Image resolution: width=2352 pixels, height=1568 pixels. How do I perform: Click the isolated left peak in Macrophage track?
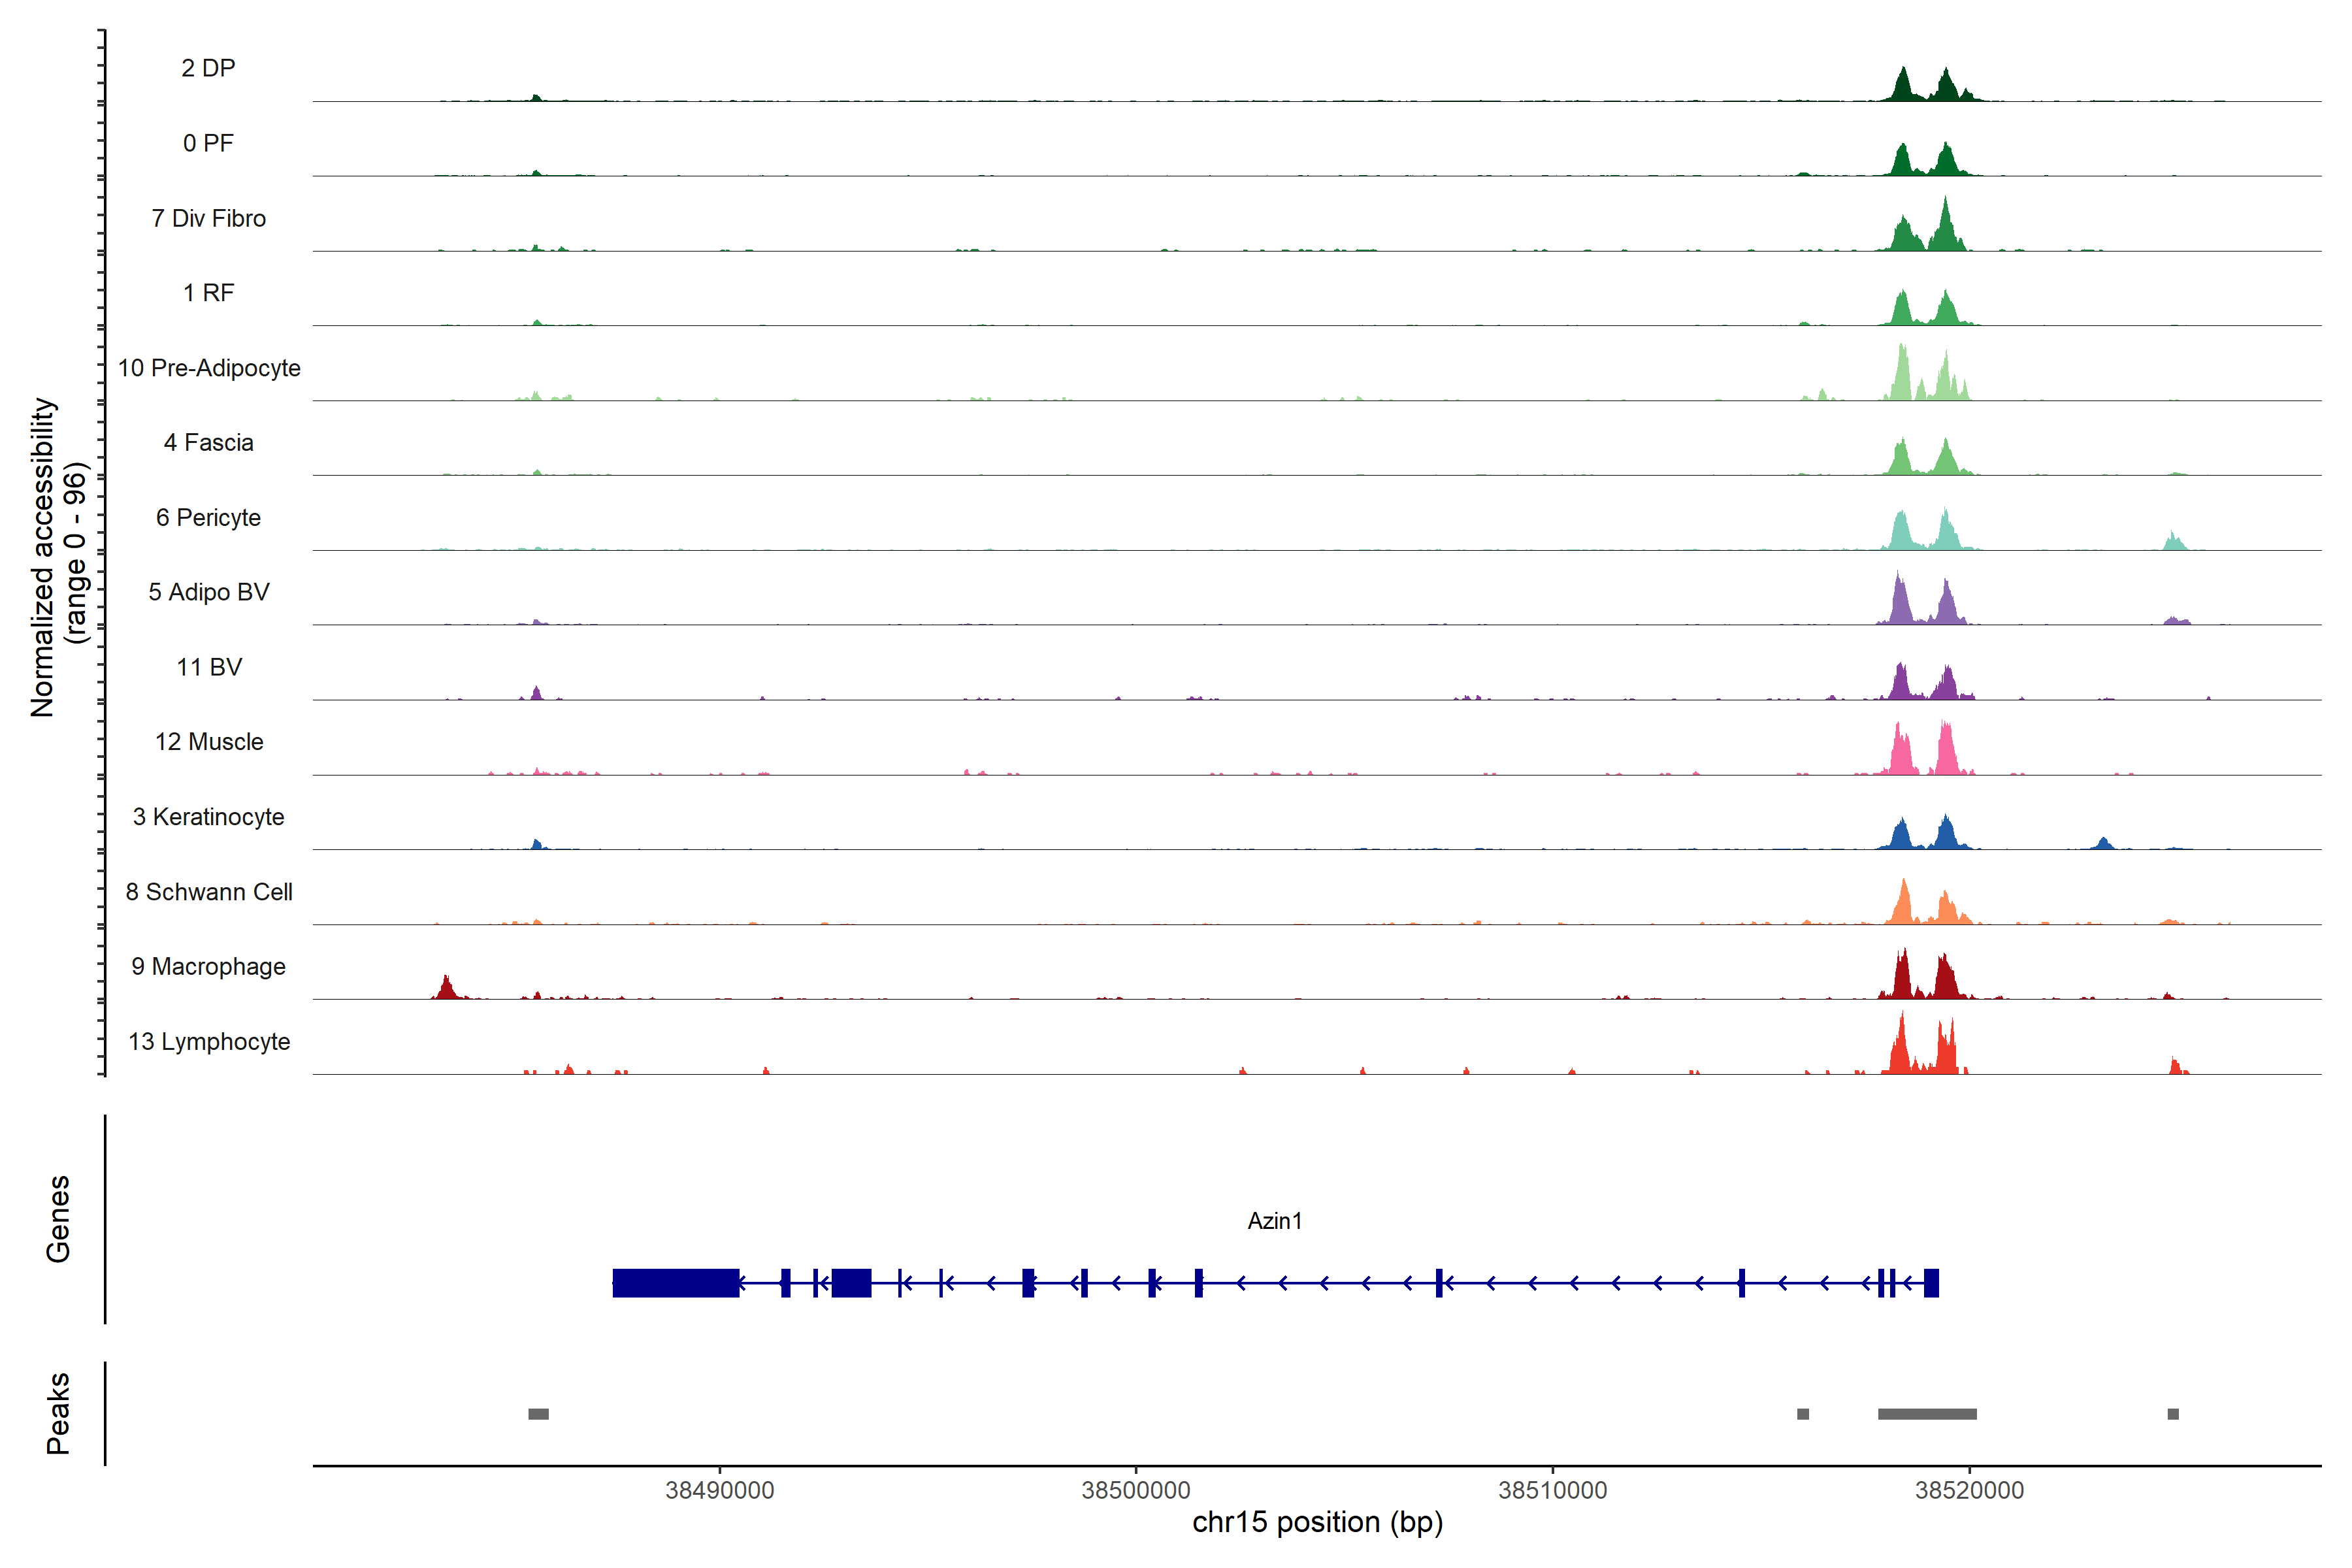tap(446, 989)
